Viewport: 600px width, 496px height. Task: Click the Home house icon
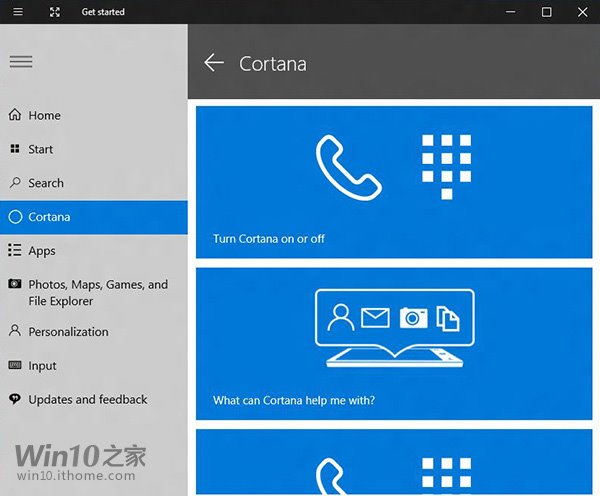point(15,114)
